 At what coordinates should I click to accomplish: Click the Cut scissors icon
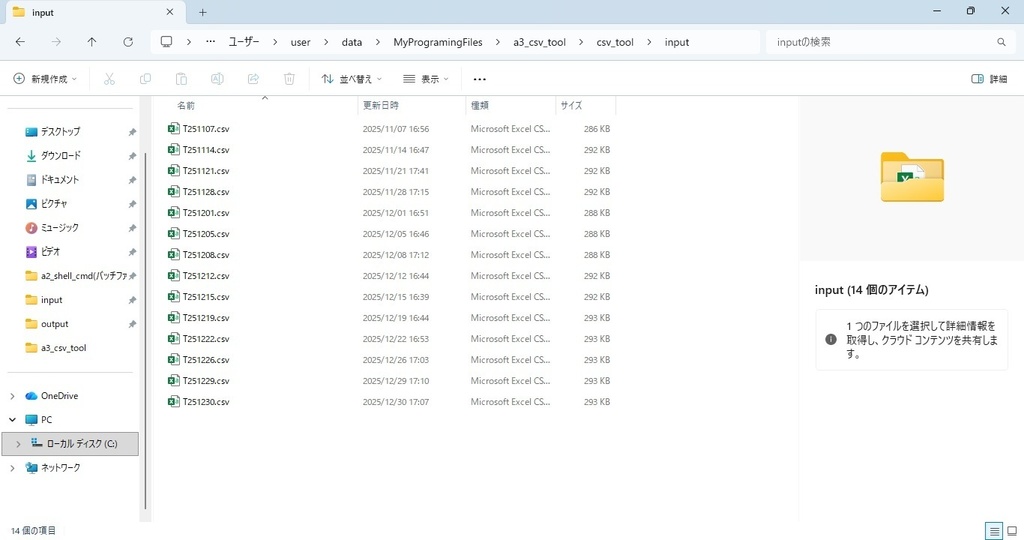tap(109, 79)
